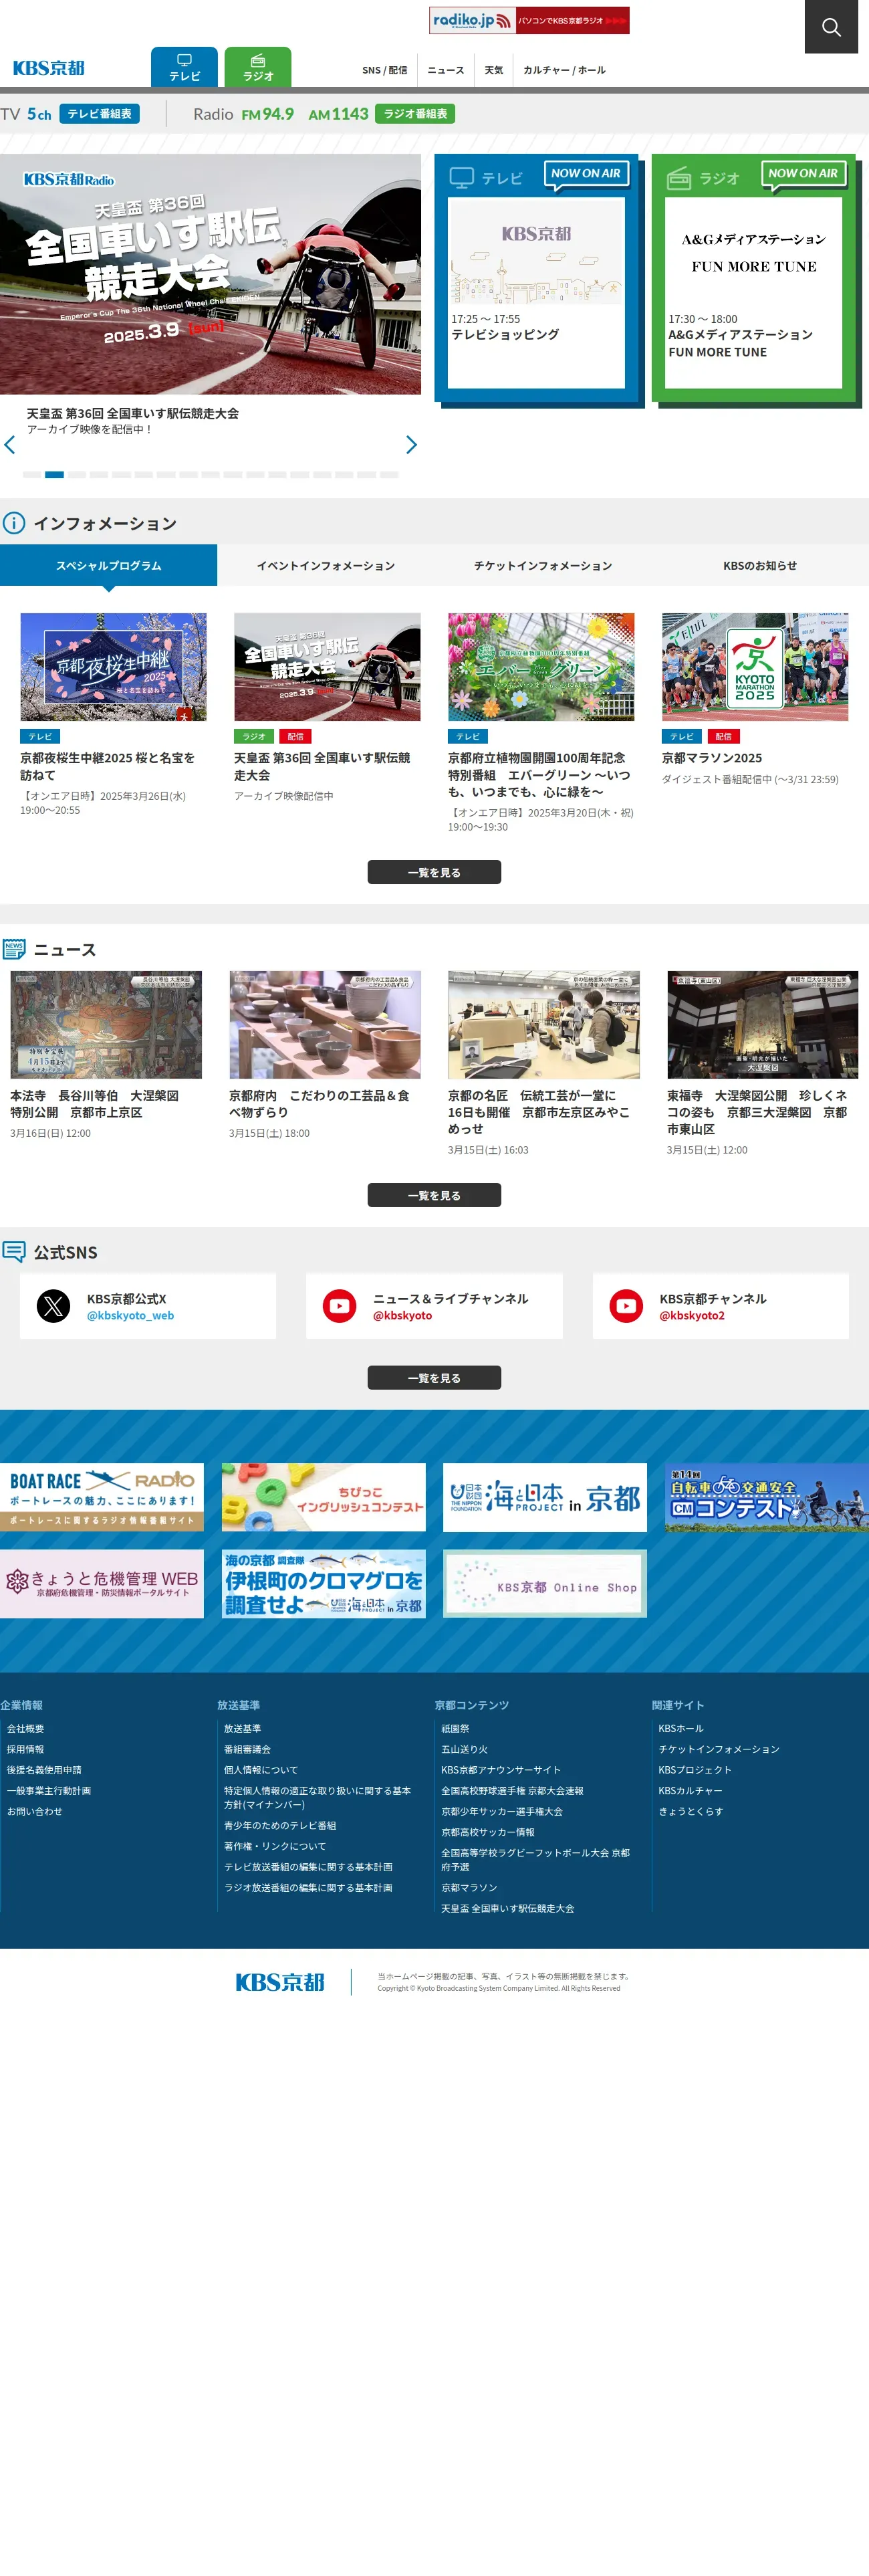This screenshot has height=2576, width=869.
Task: Open KBSカルチャー footer link
Action: tap(690, 1790)
